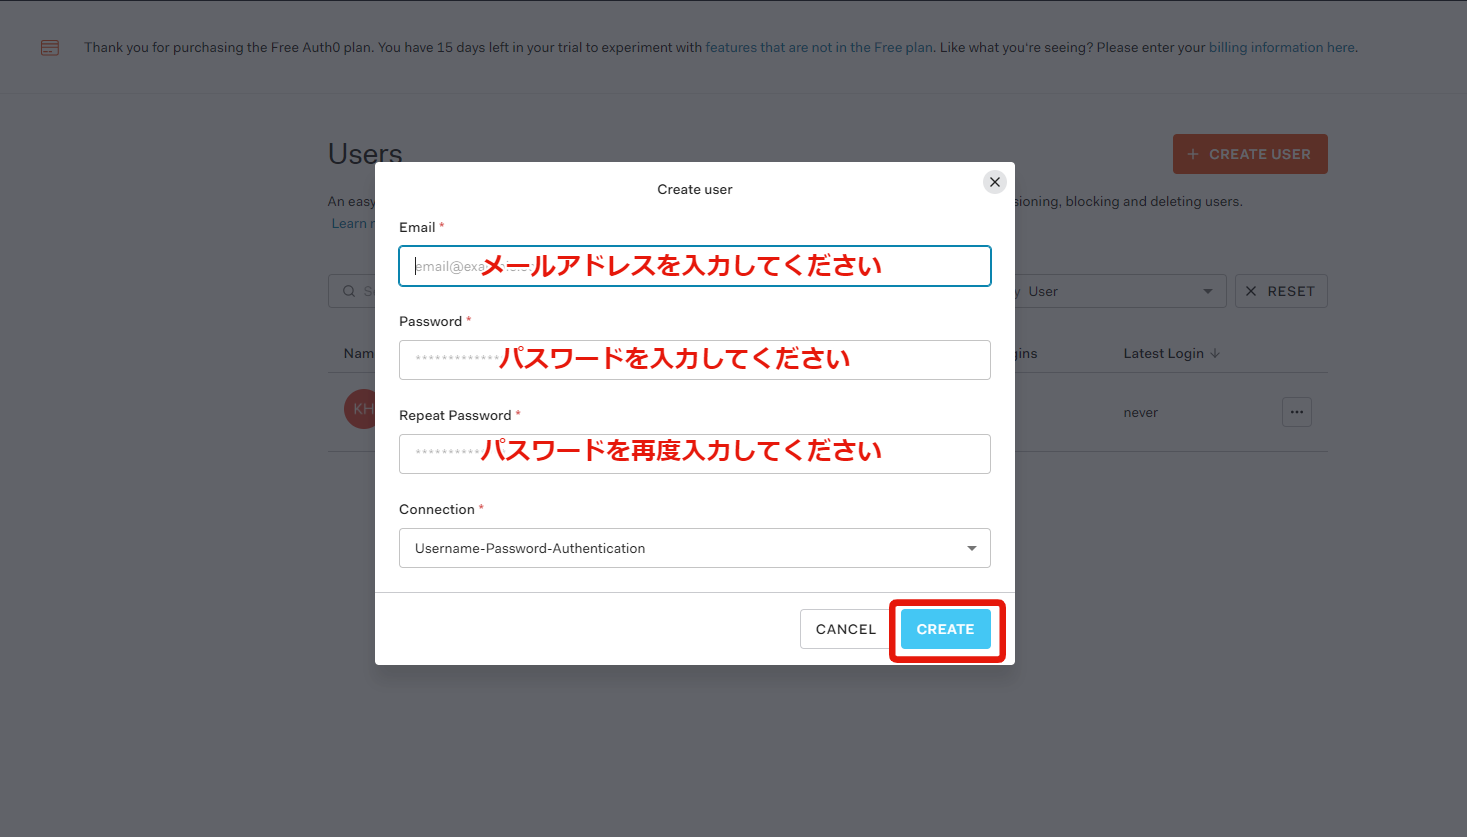
Task: Click the user avatar in the table
Action: 361,409
